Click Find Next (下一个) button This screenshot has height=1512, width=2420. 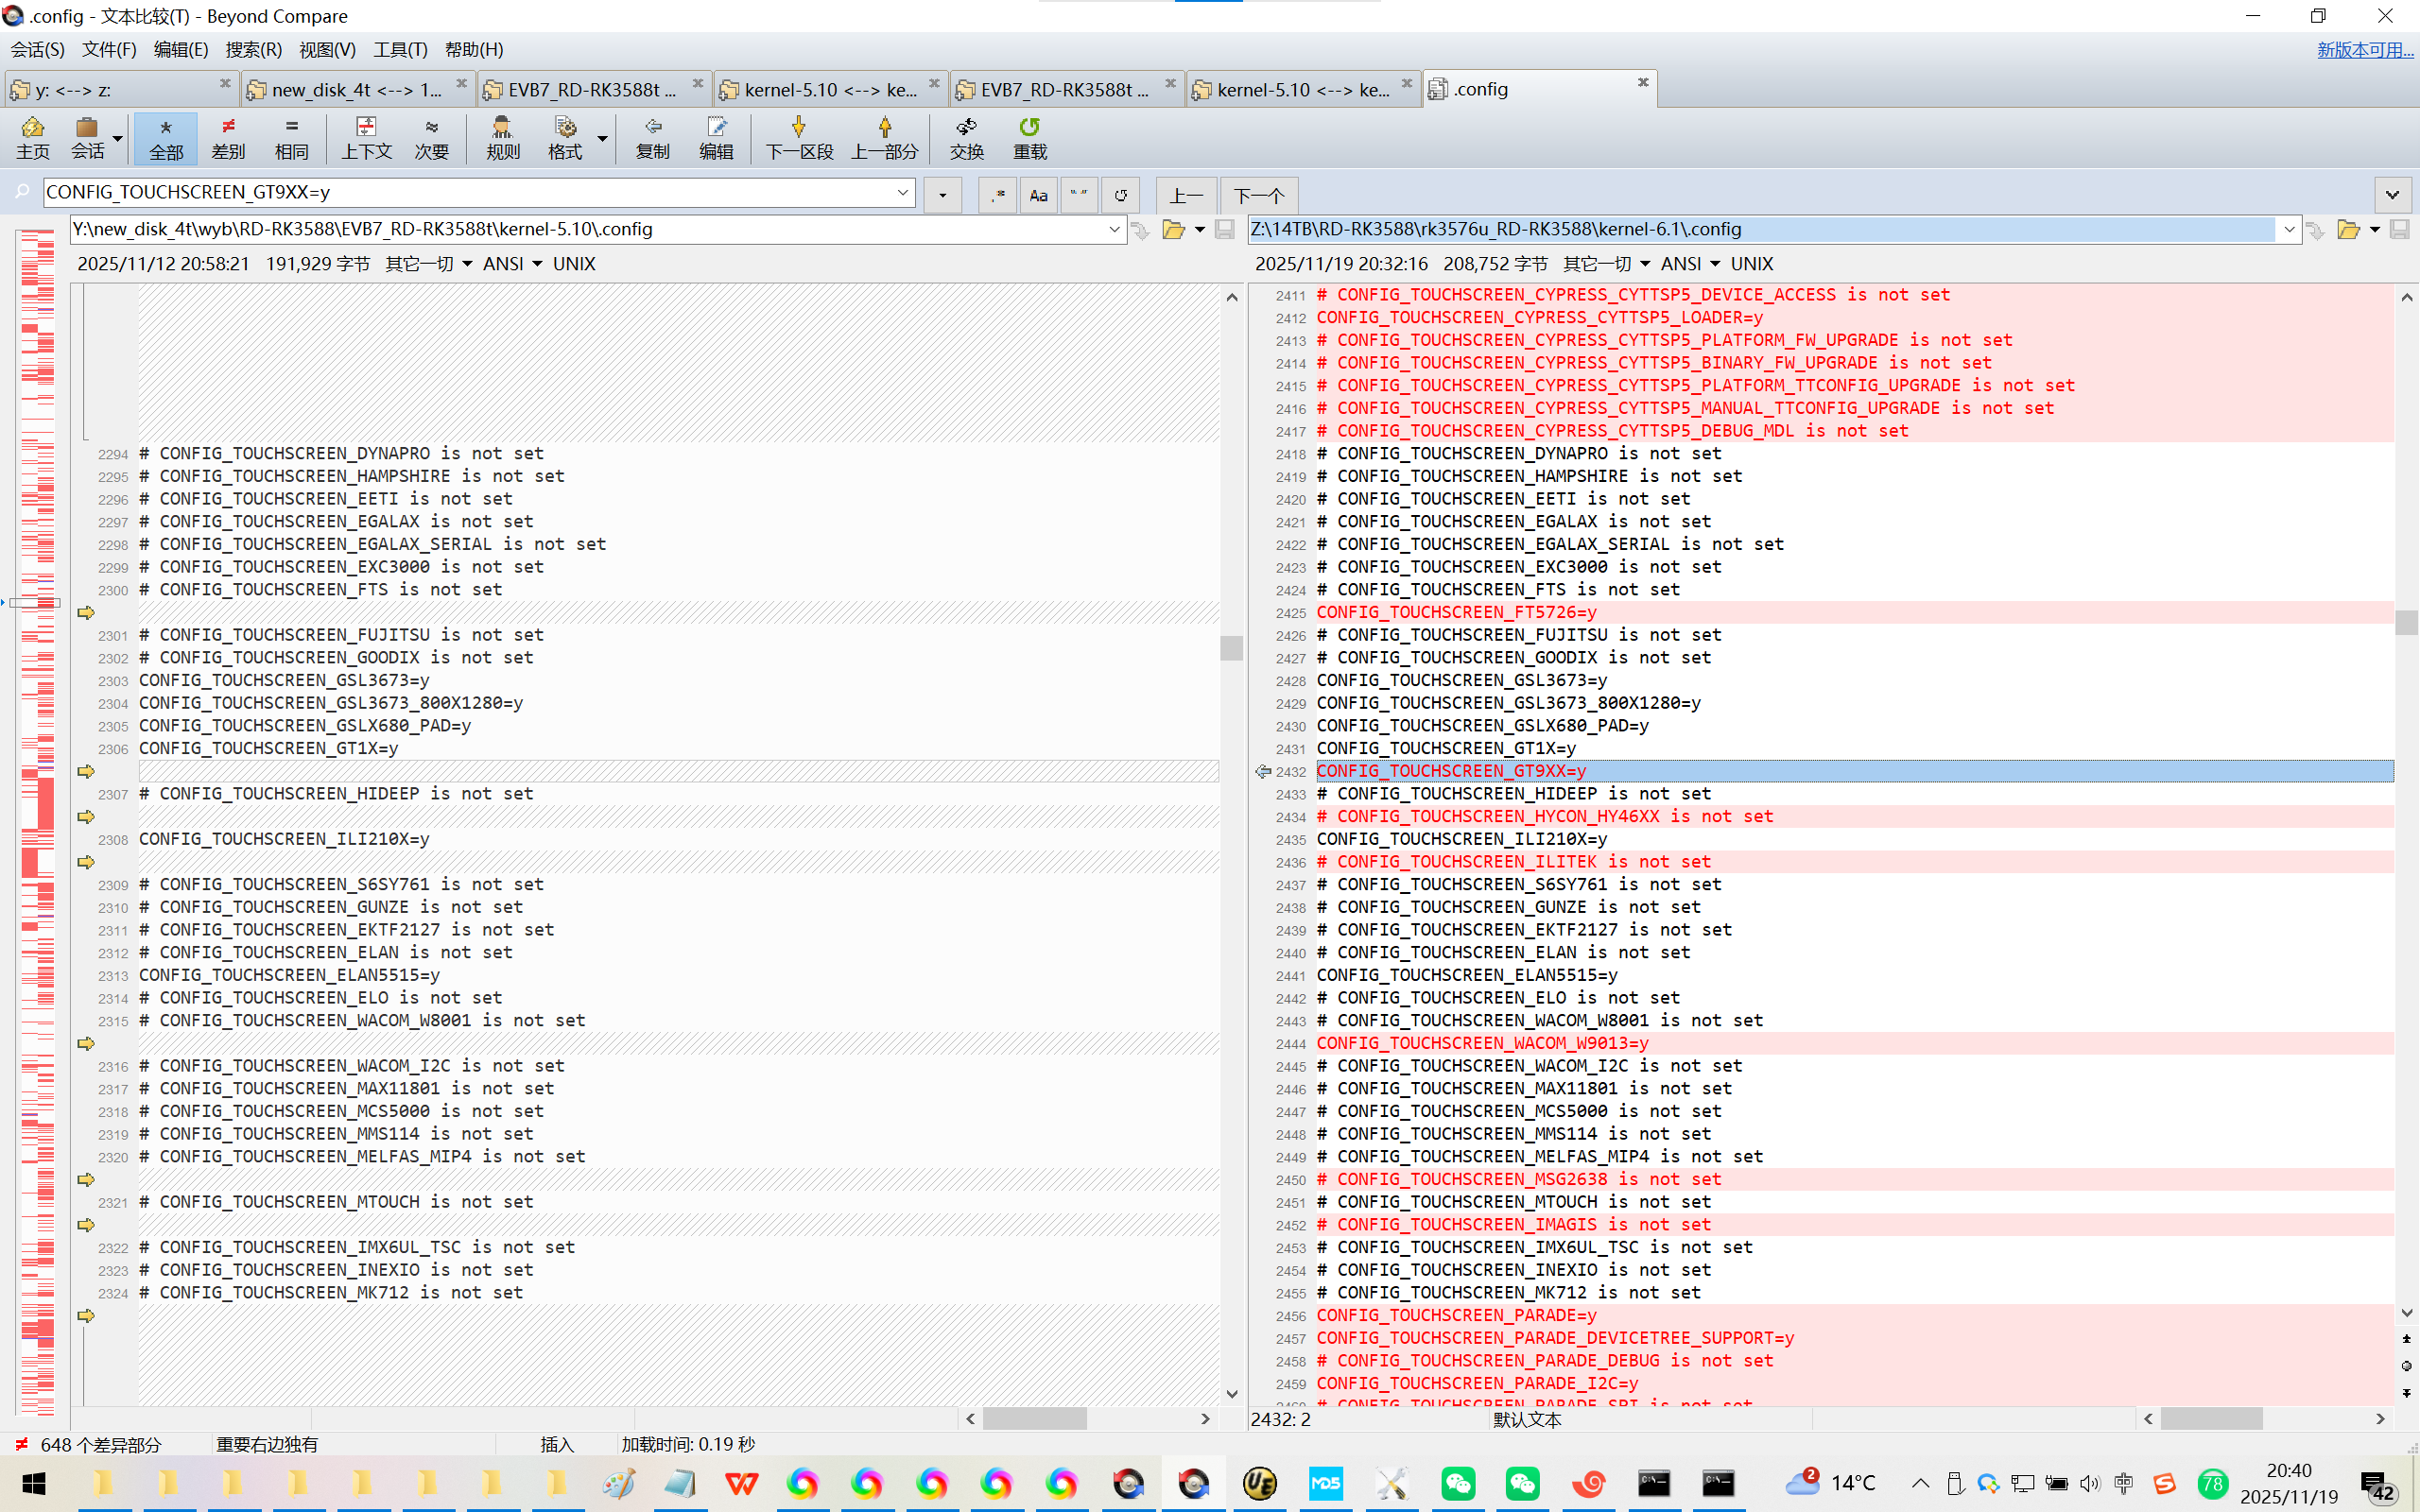tap(1258, 195)
